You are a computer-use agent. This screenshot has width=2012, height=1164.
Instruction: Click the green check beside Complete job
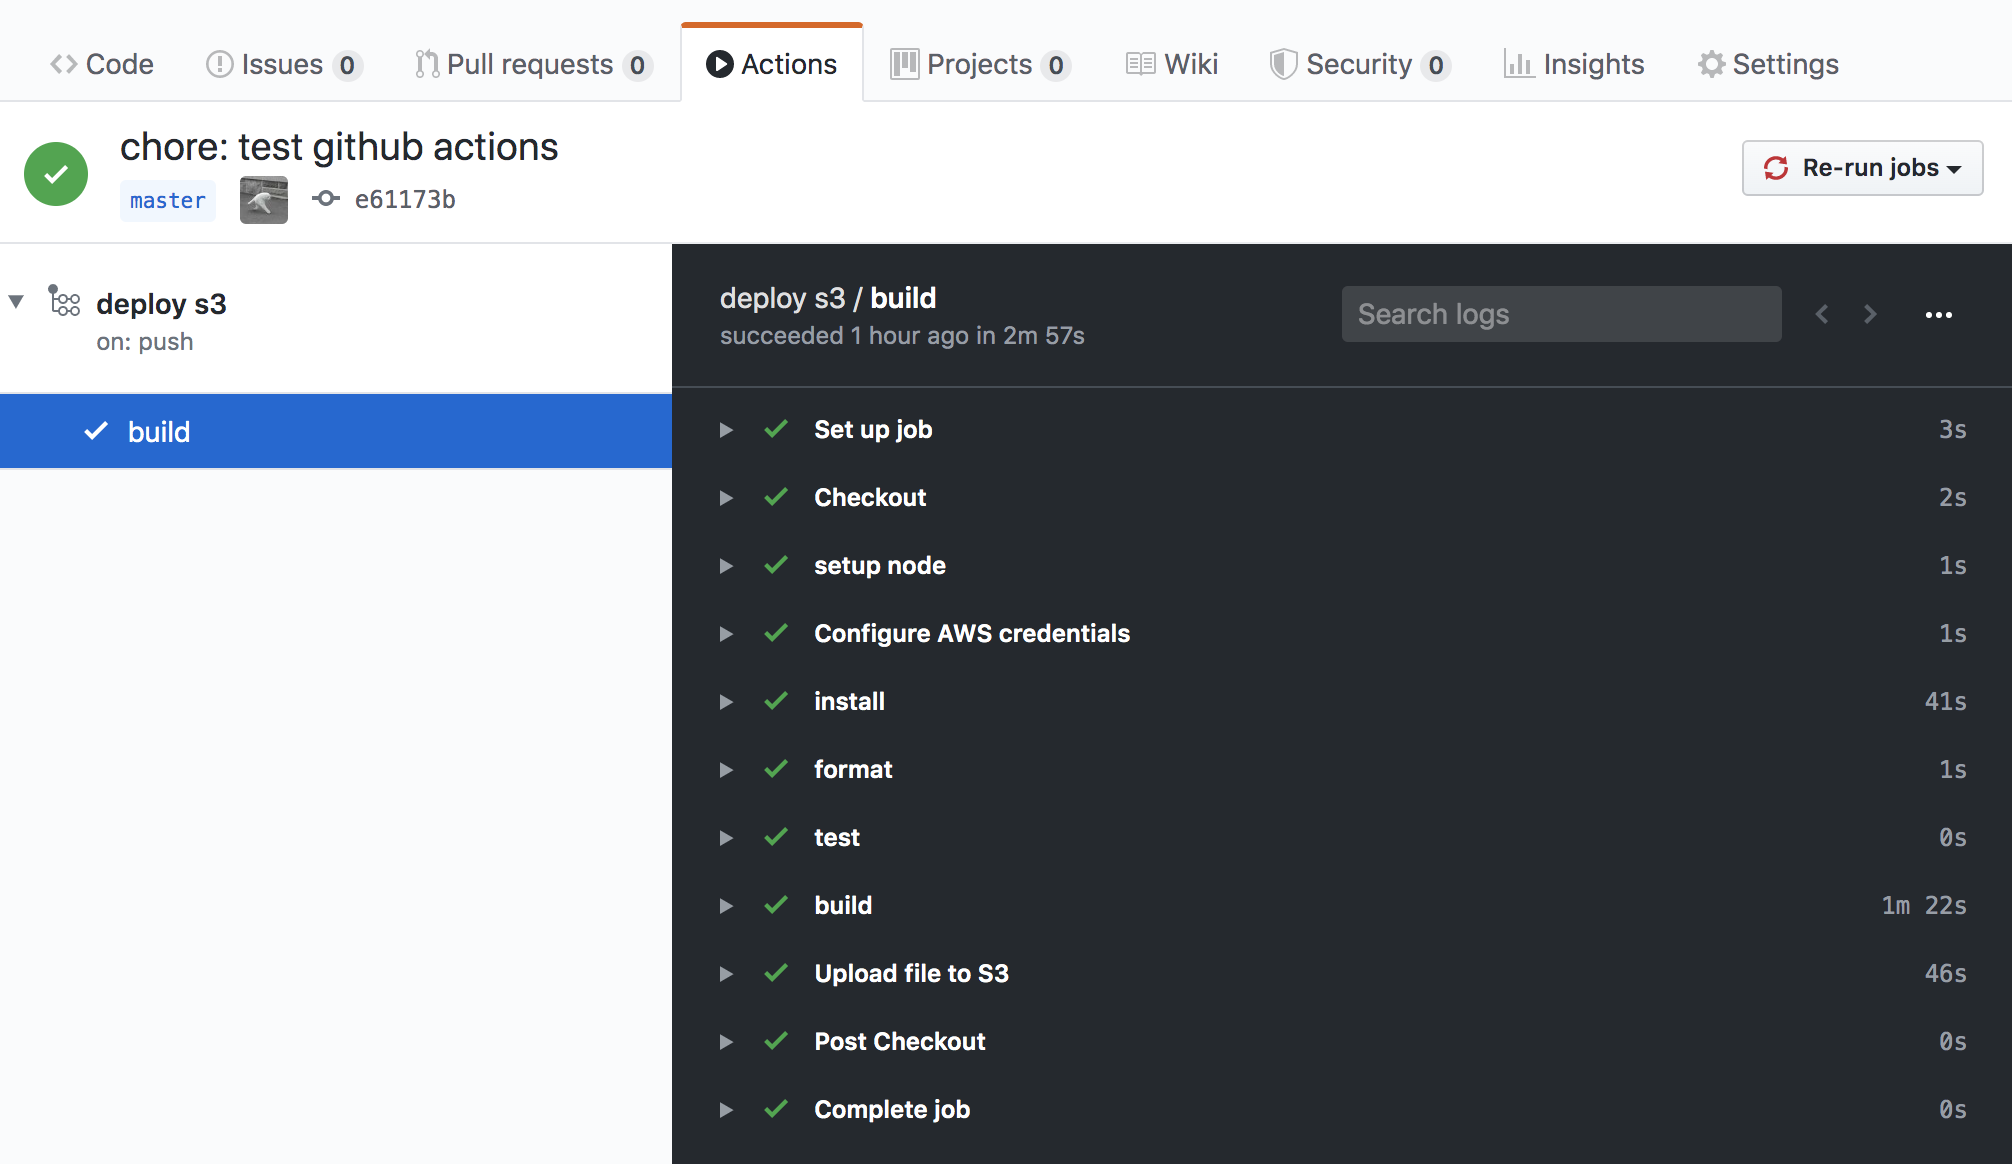click(x=776, y=1109)
